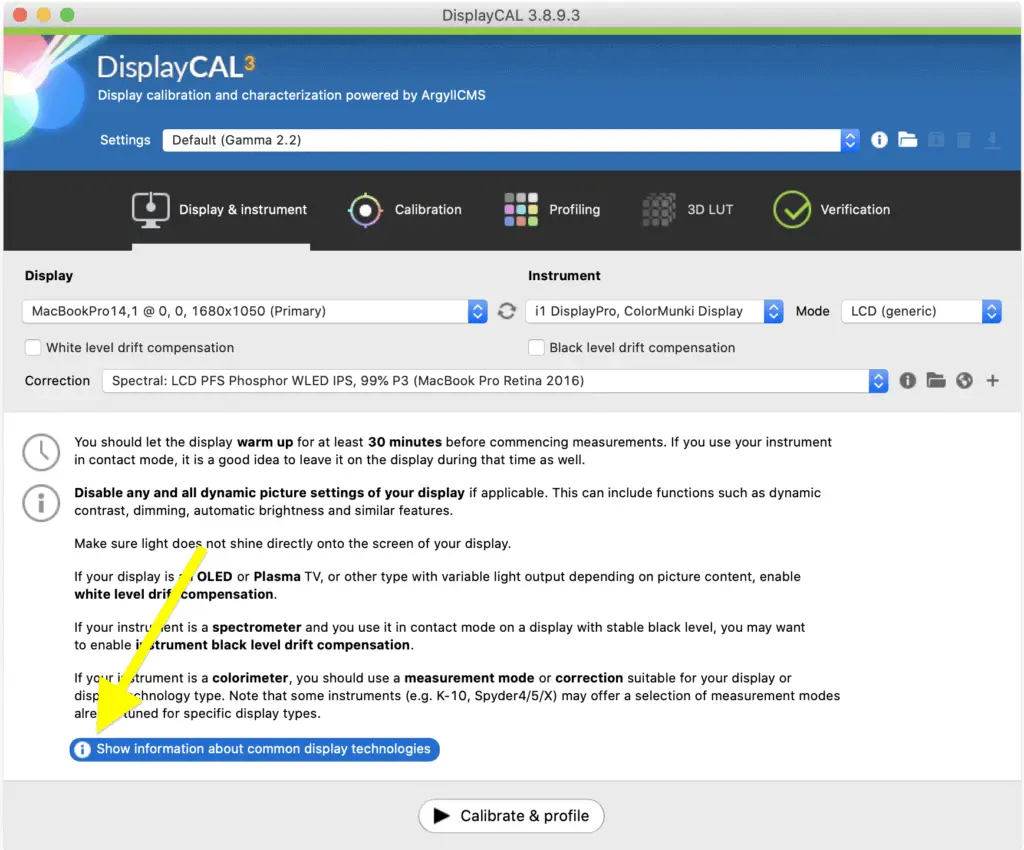Click the warm up clock icon
The image size is (1024, 850).
41,451
